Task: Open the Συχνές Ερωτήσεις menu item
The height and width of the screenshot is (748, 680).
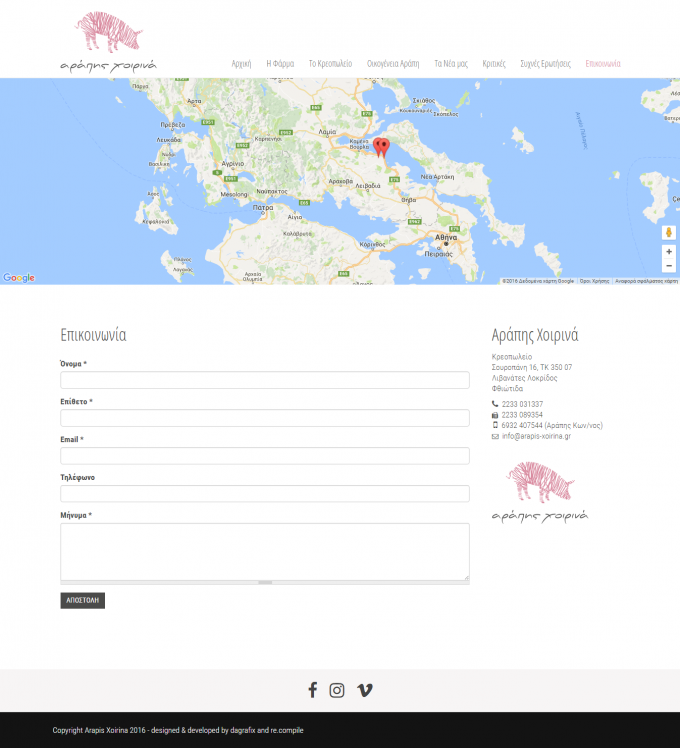Action: click(545, 63)
